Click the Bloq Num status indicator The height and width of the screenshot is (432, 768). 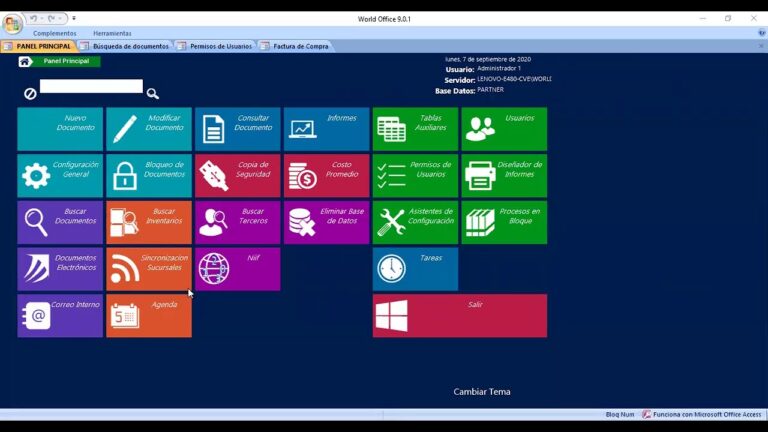(620, 414)
